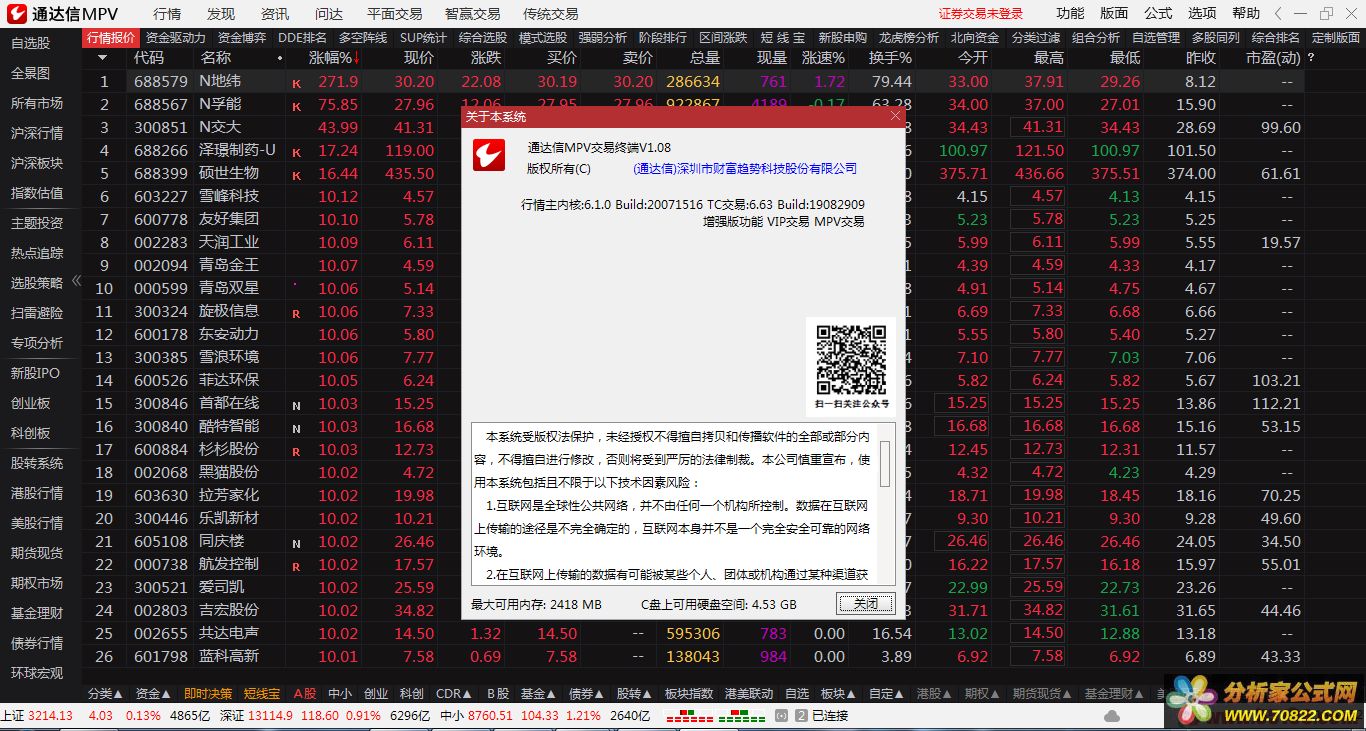1366x731 pixels.
Task: Click the 证券交易未登录 login link
Action: coord(981,14)
